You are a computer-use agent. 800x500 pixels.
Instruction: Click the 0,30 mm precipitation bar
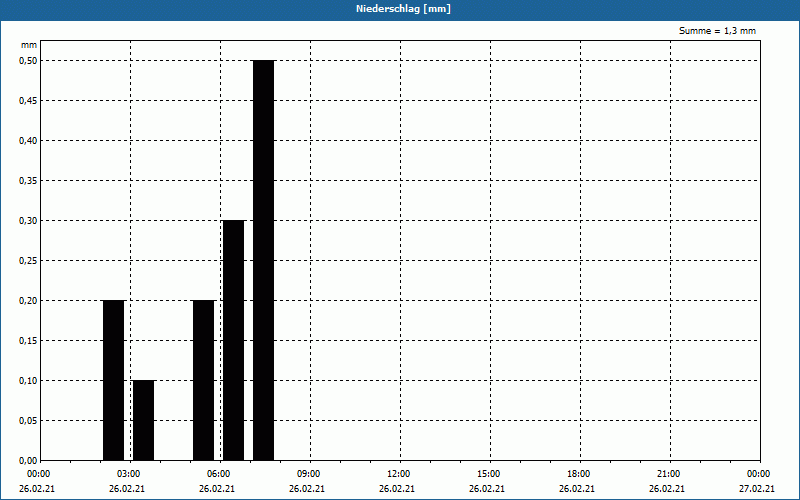234,340
